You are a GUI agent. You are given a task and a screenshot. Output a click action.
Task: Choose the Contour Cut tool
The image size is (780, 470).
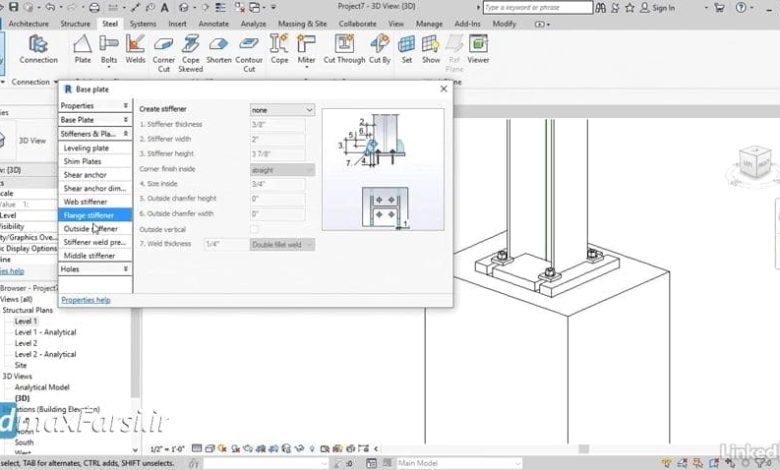(249, 45)
